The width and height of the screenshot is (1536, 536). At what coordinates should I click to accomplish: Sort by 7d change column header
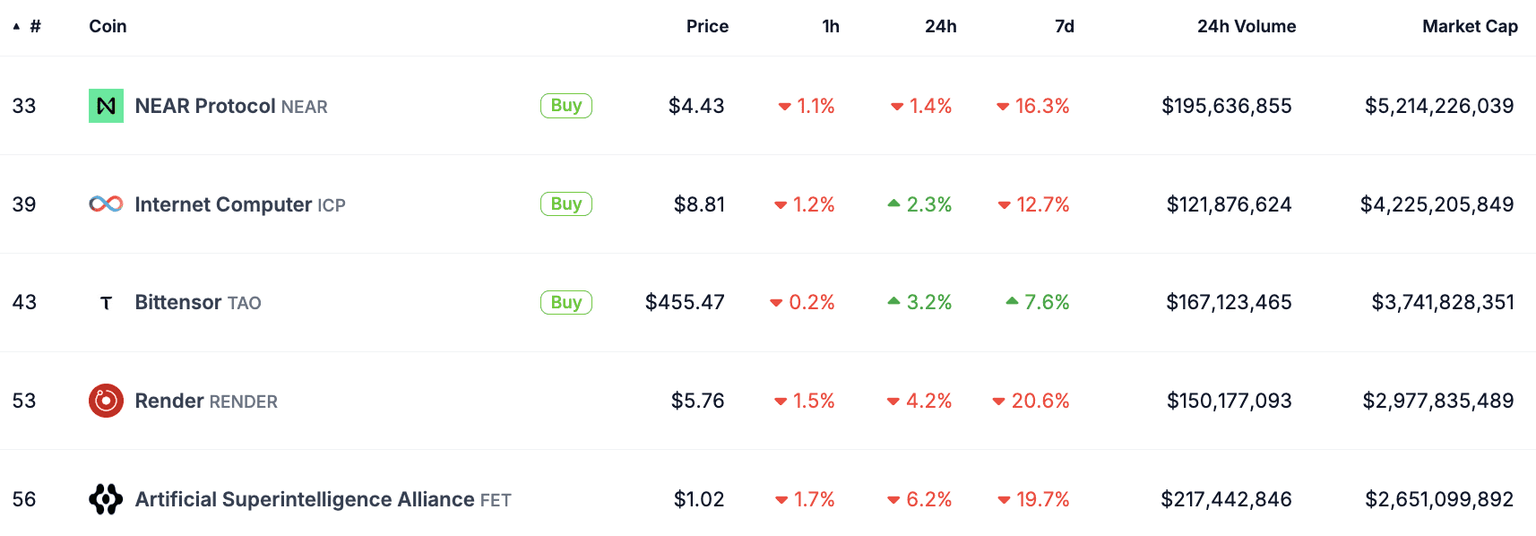(1064, 27)
